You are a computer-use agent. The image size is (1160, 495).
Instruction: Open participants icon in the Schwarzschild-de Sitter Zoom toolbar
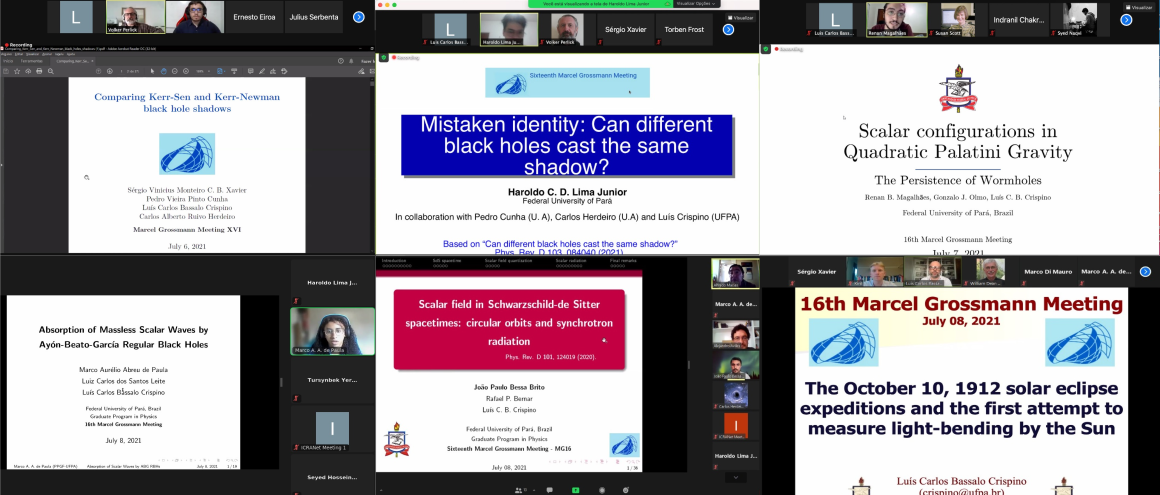click(519, 490)
